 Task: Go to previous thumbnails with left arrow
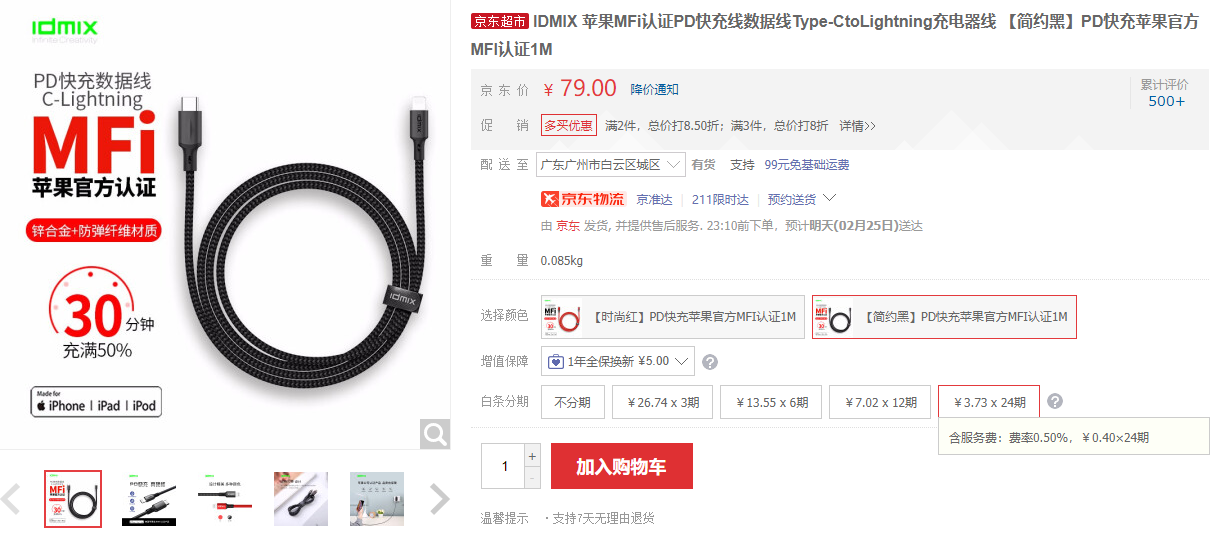coord(11,498)
